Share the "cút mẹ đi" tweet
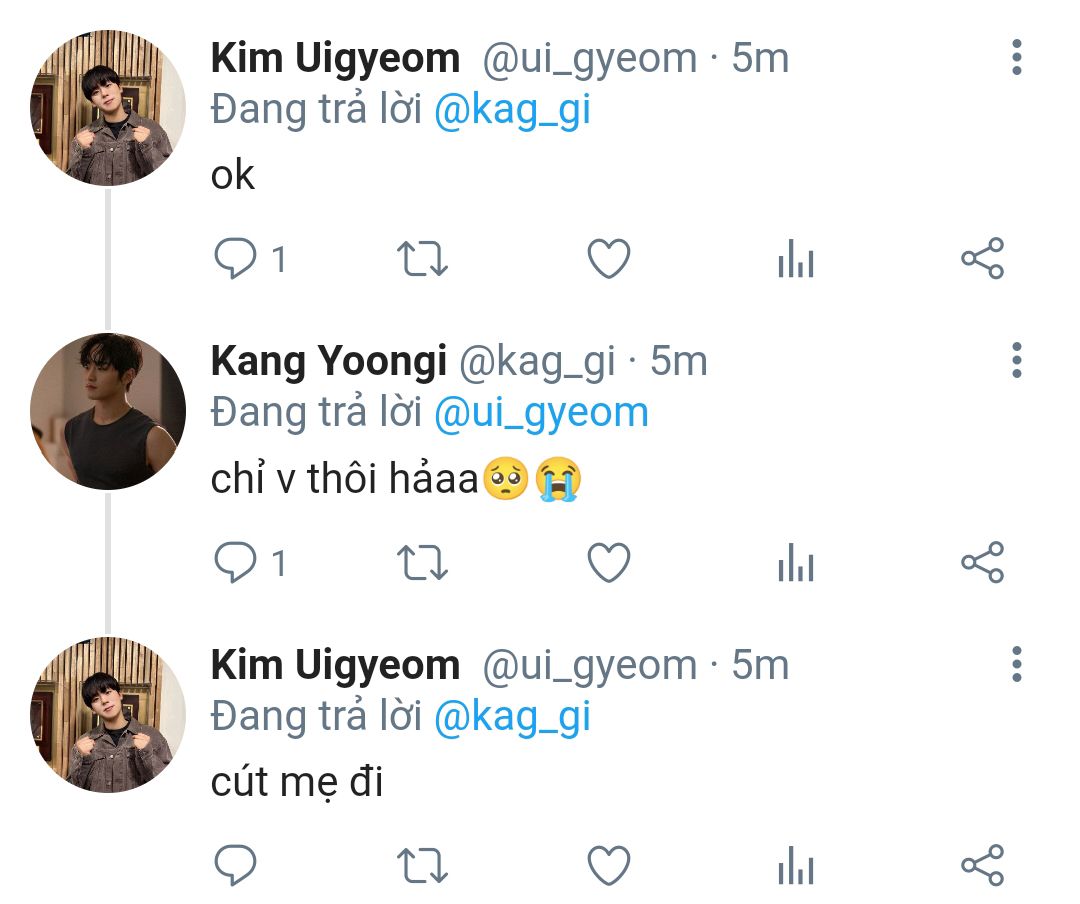The width and height of the screenshot is (1080, 904). 982,865
